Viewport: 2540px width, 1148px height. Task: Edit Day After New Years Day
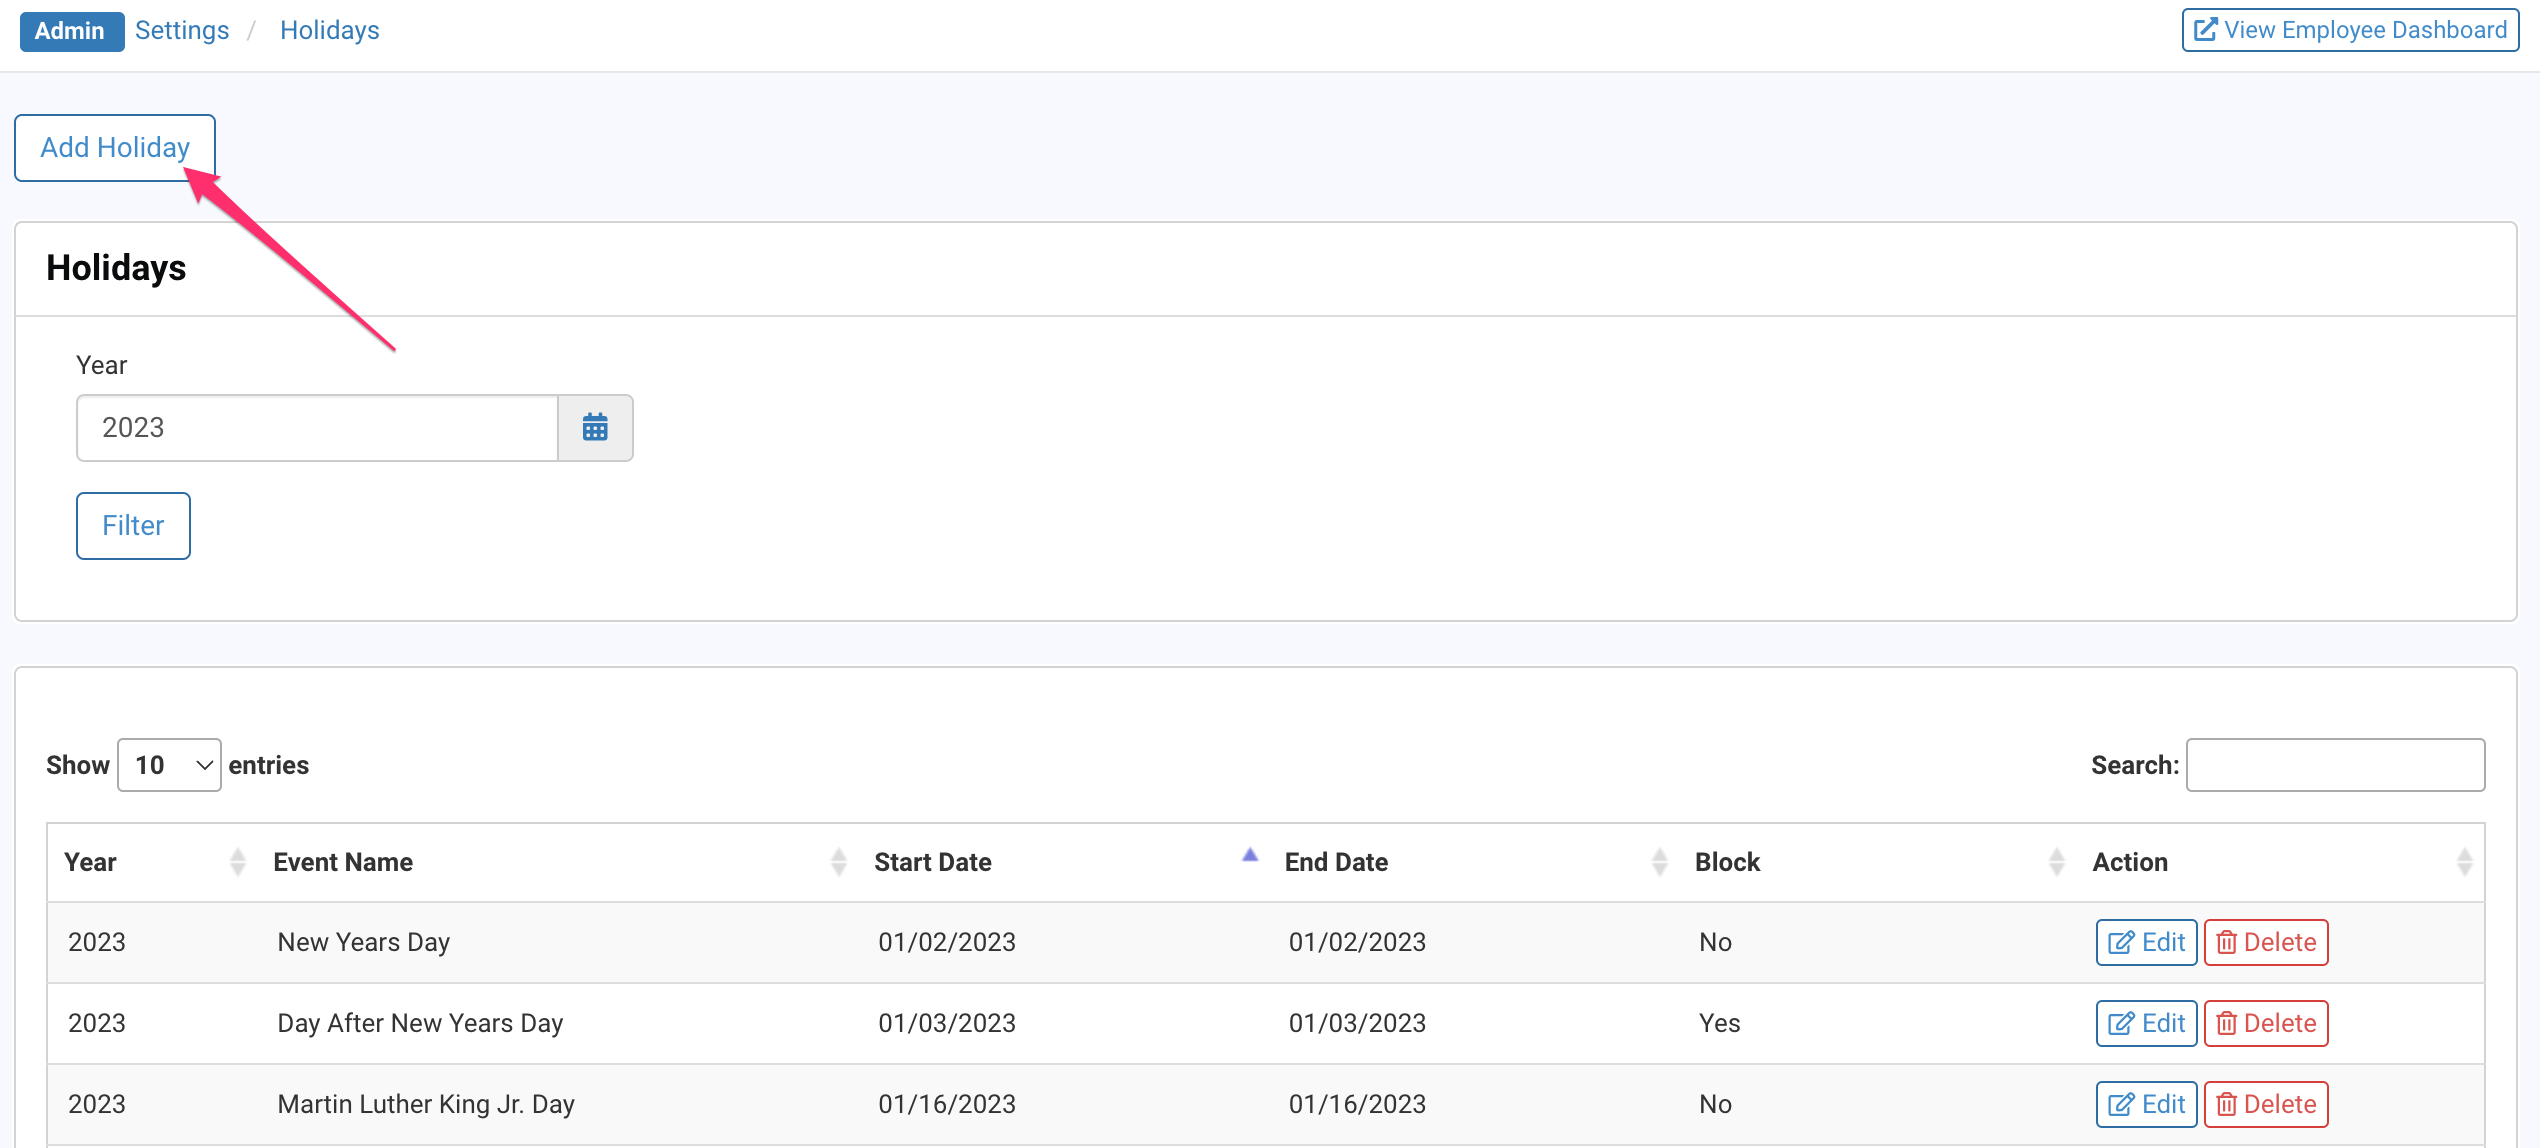tap(2146, 1023)
